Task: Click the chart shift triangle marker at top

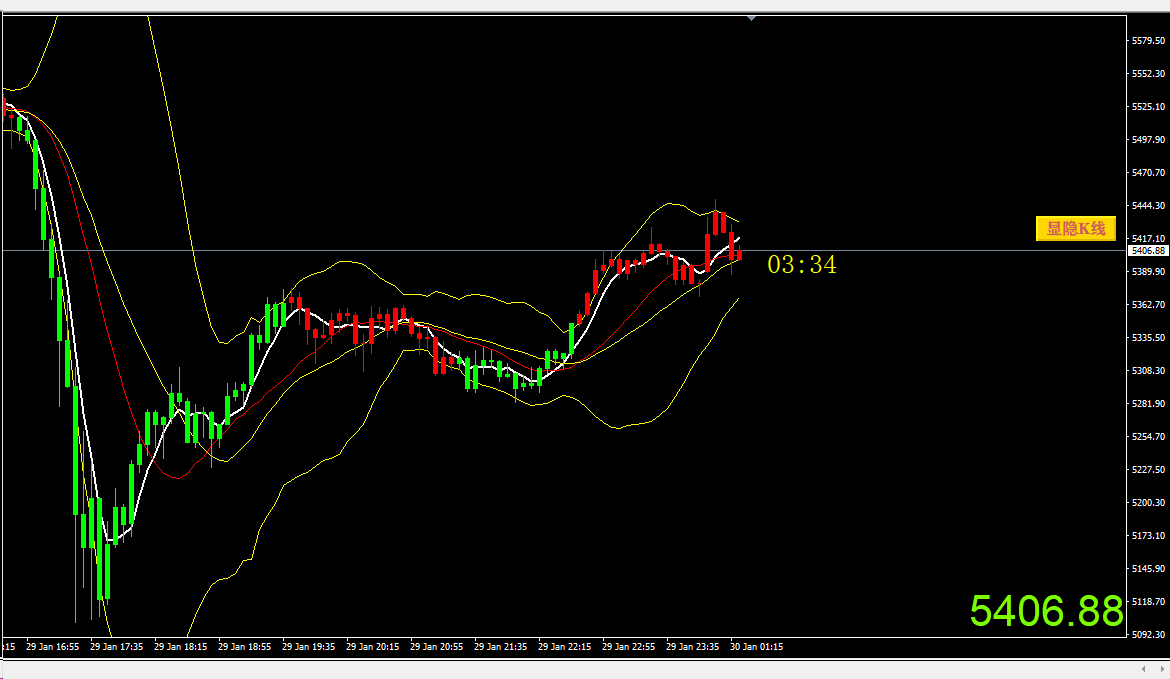Action: tap(751, 18)
